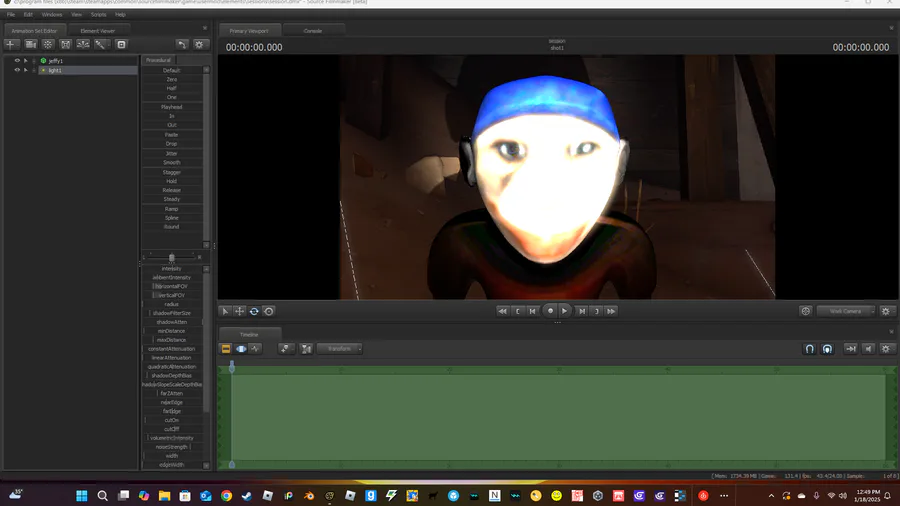Toggle the second magnet frame snap icon
The width and height of the screenshot is (900, 506).
[827, 349]
